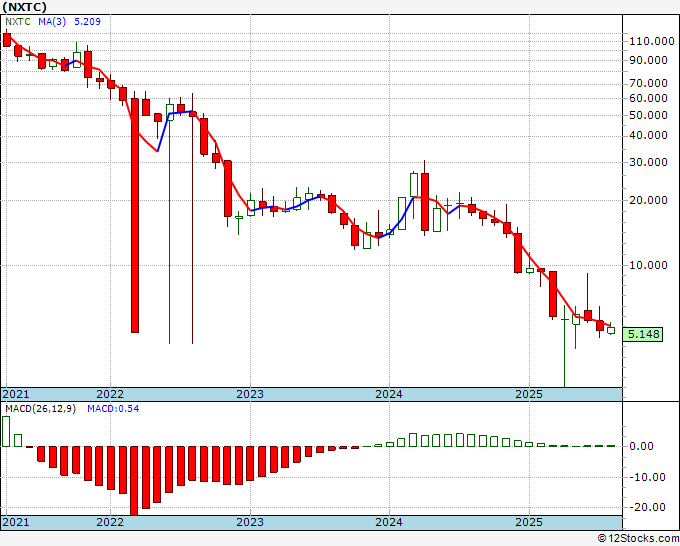This screenshot has width=680, height=546.
Task: Click the 5.209 moving average value
Action: tap(88, 22)
